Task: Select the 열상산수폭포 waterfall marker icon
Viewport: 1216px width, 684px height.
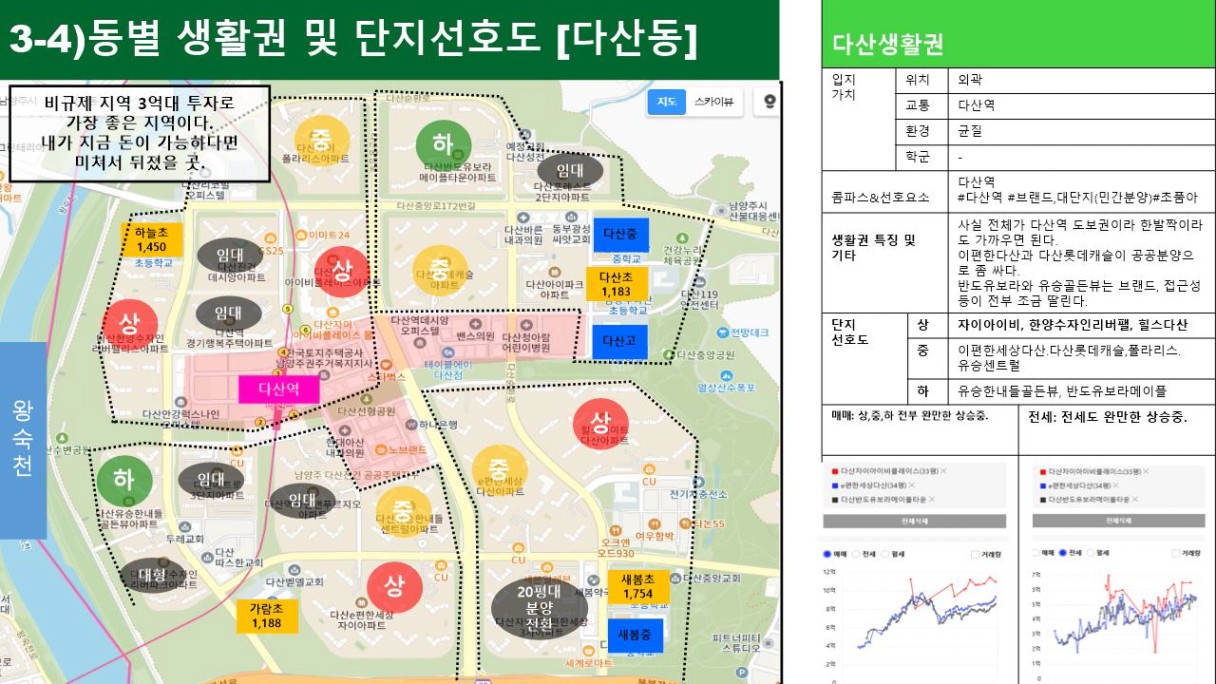Action: [x=727, y=375]
